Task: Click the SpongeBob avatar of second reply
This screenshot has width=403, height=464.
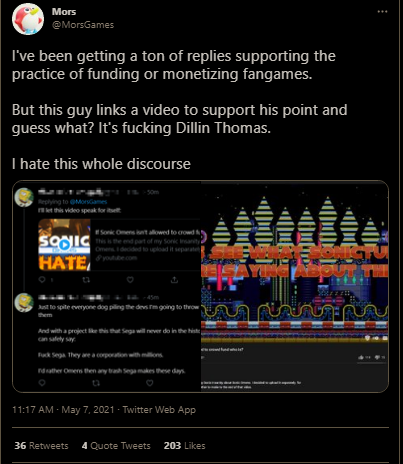Action: point(24,302)
